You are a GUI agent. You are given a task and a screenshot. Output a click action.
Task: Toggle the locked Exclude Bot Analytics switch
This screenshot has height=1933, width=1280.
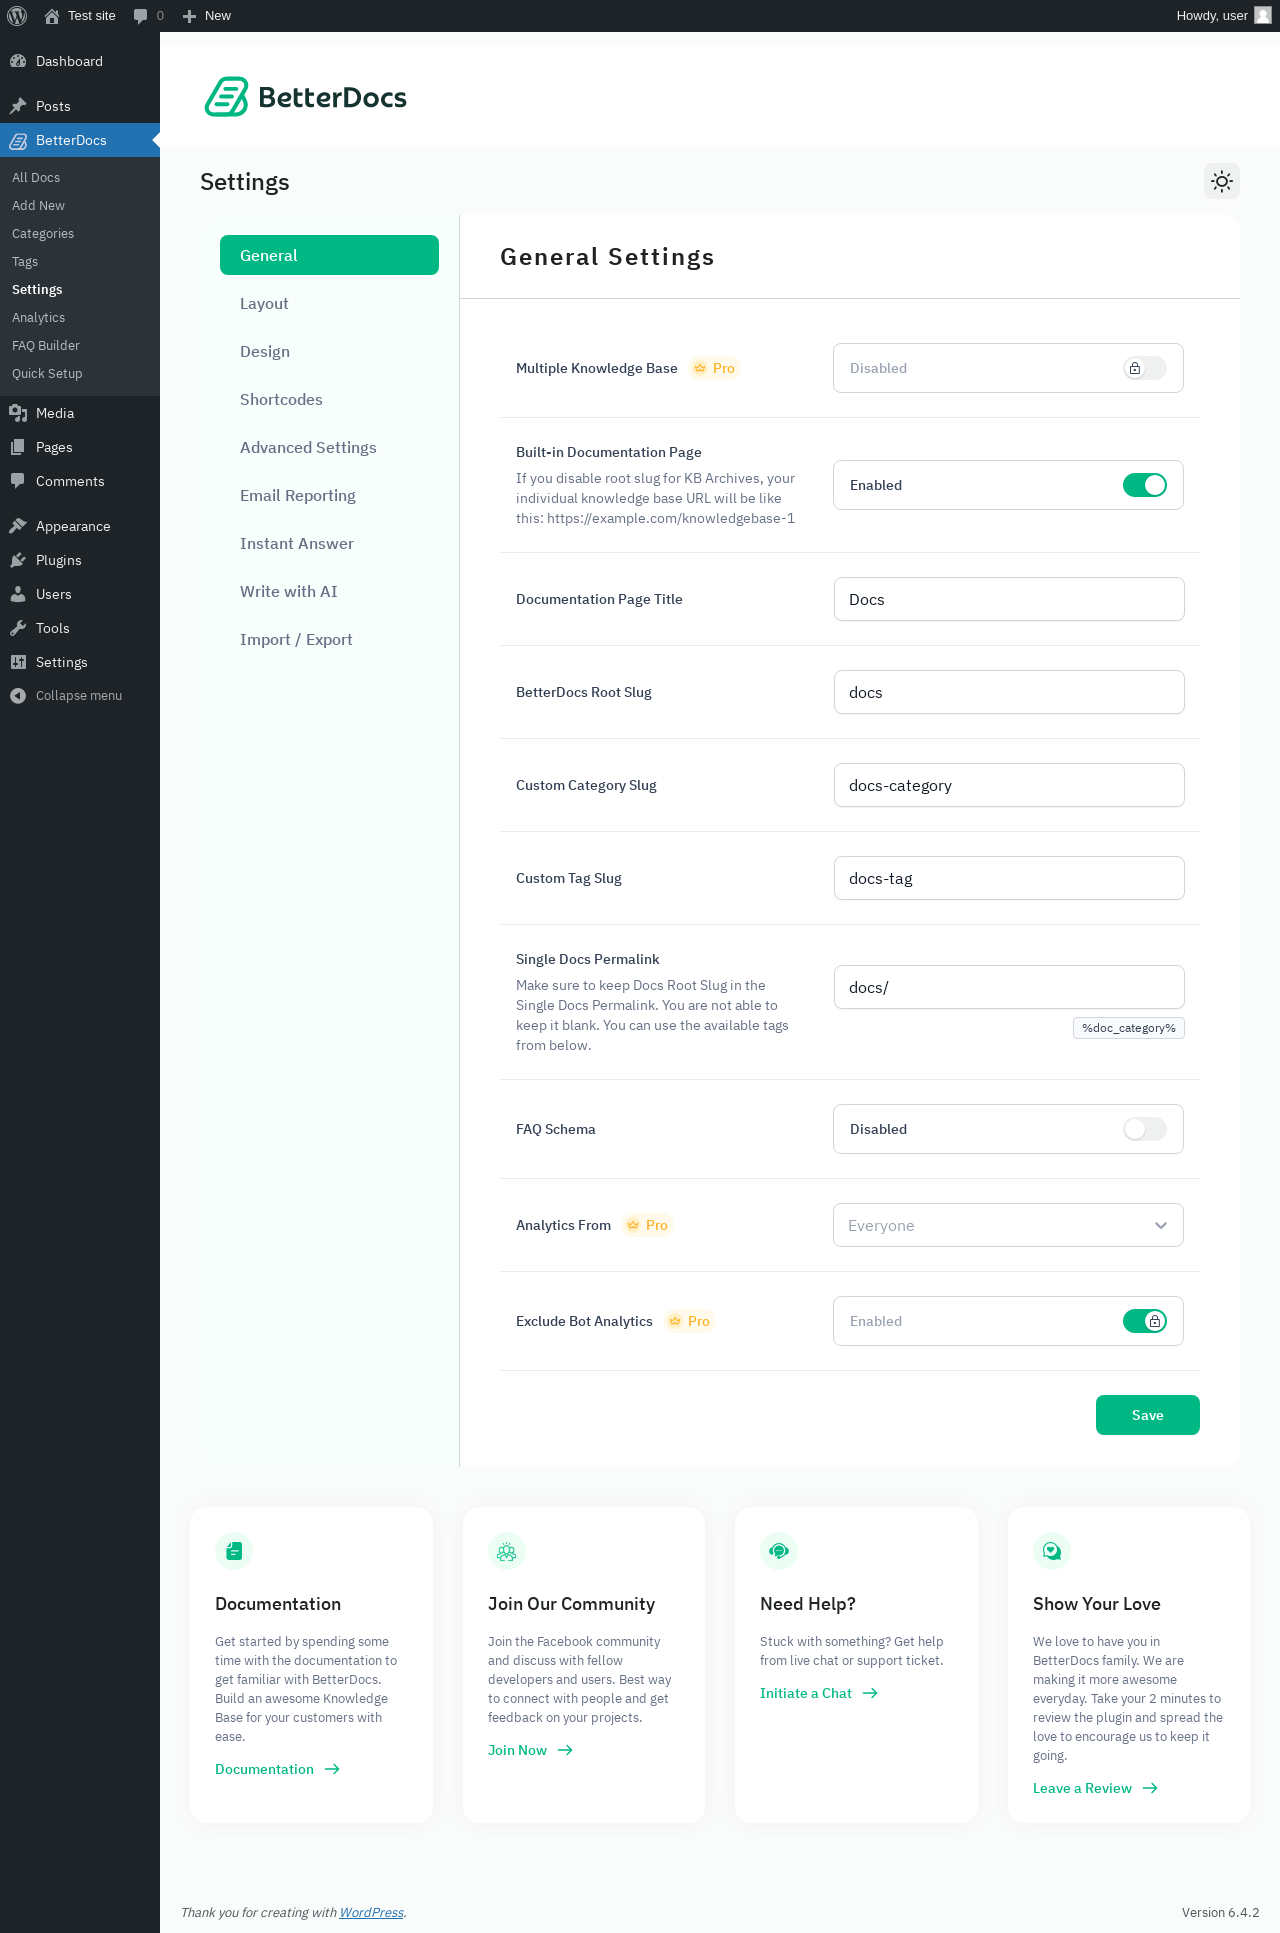pos(1145,1321)
